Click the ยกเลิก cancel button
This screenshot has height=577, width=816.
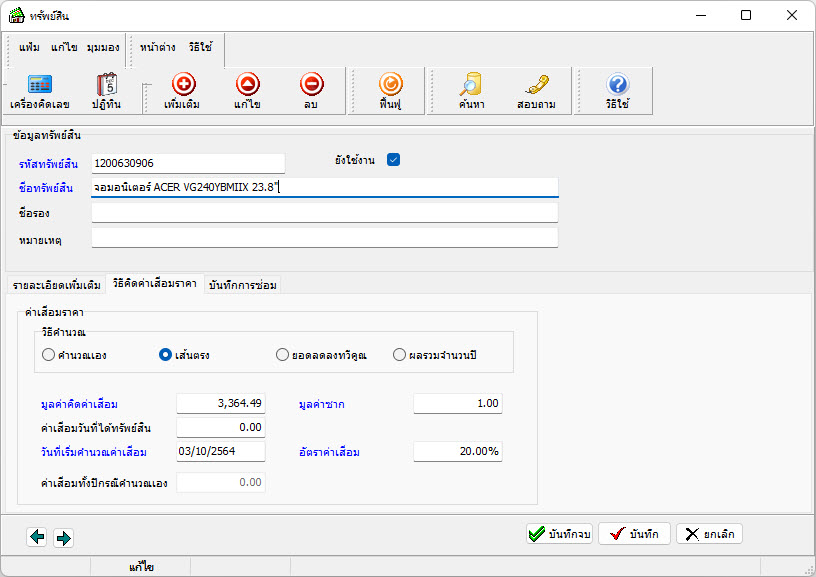coord(711,533)
